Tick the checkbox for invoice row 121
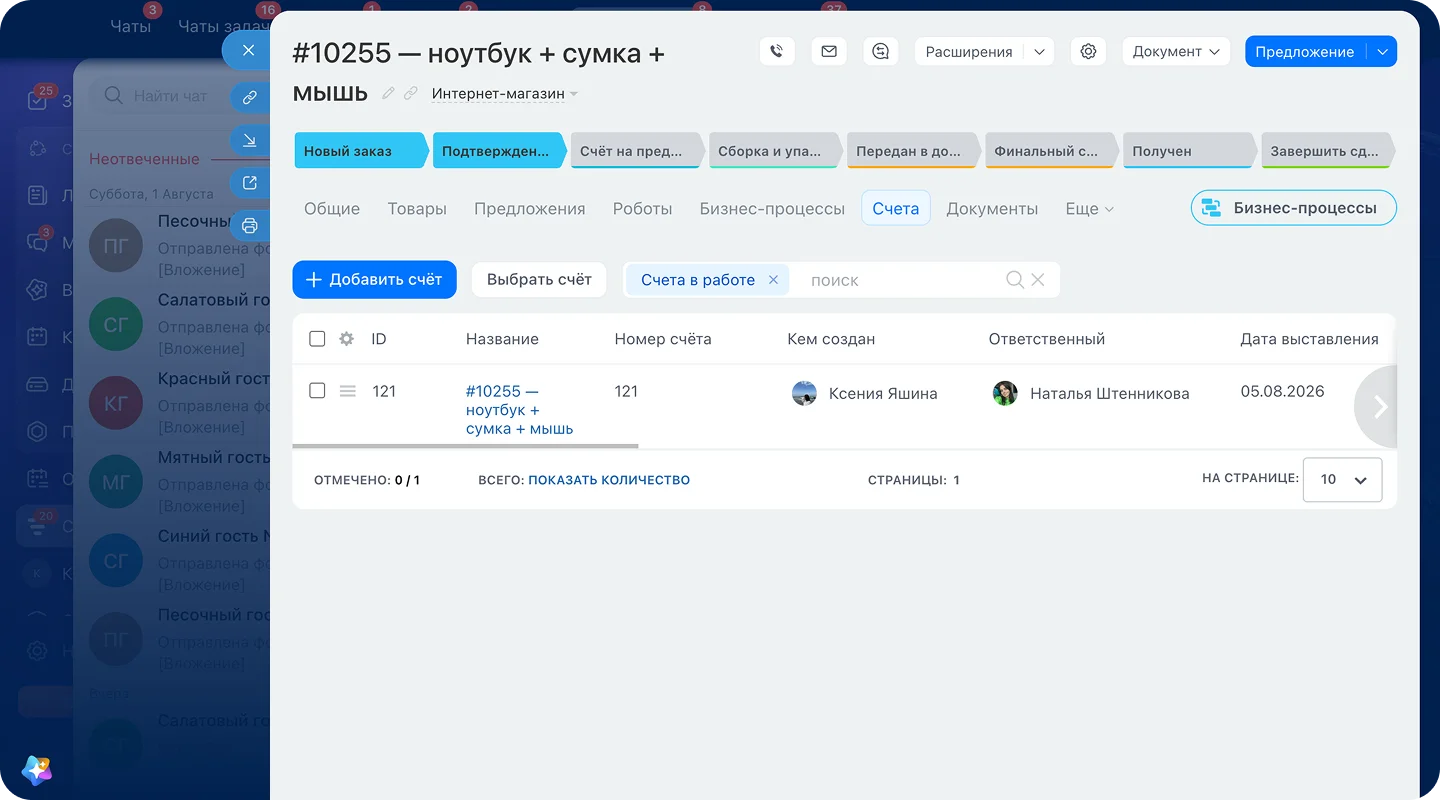The image size is (1440, 800). coord(317,391)
